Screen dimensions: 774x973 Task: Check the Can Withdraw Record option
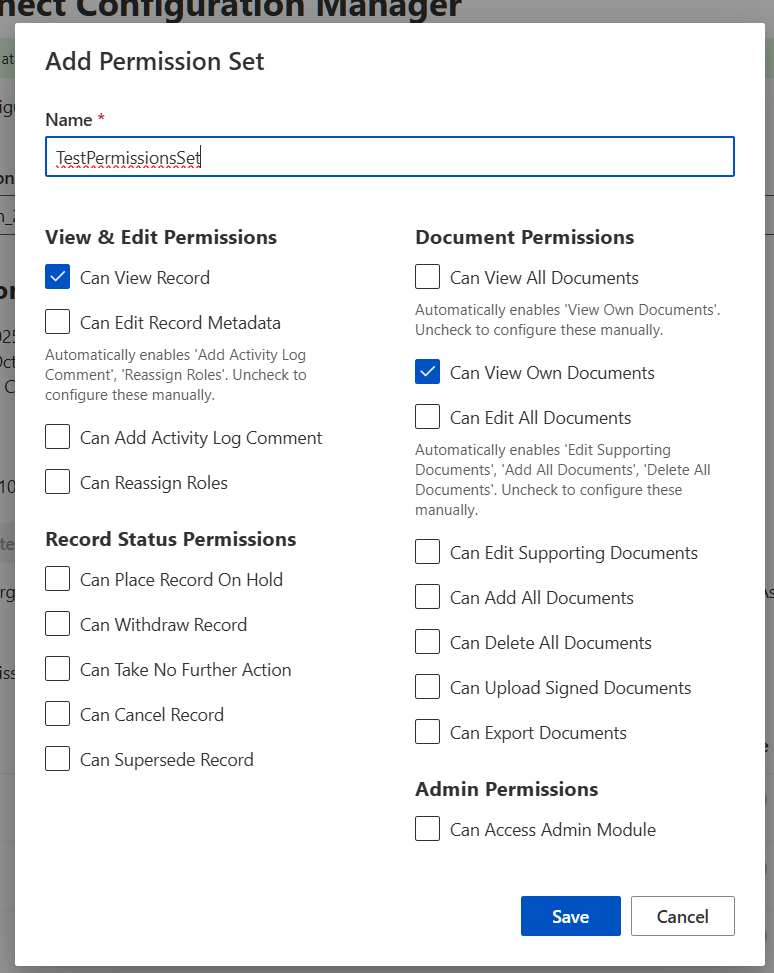58,624
